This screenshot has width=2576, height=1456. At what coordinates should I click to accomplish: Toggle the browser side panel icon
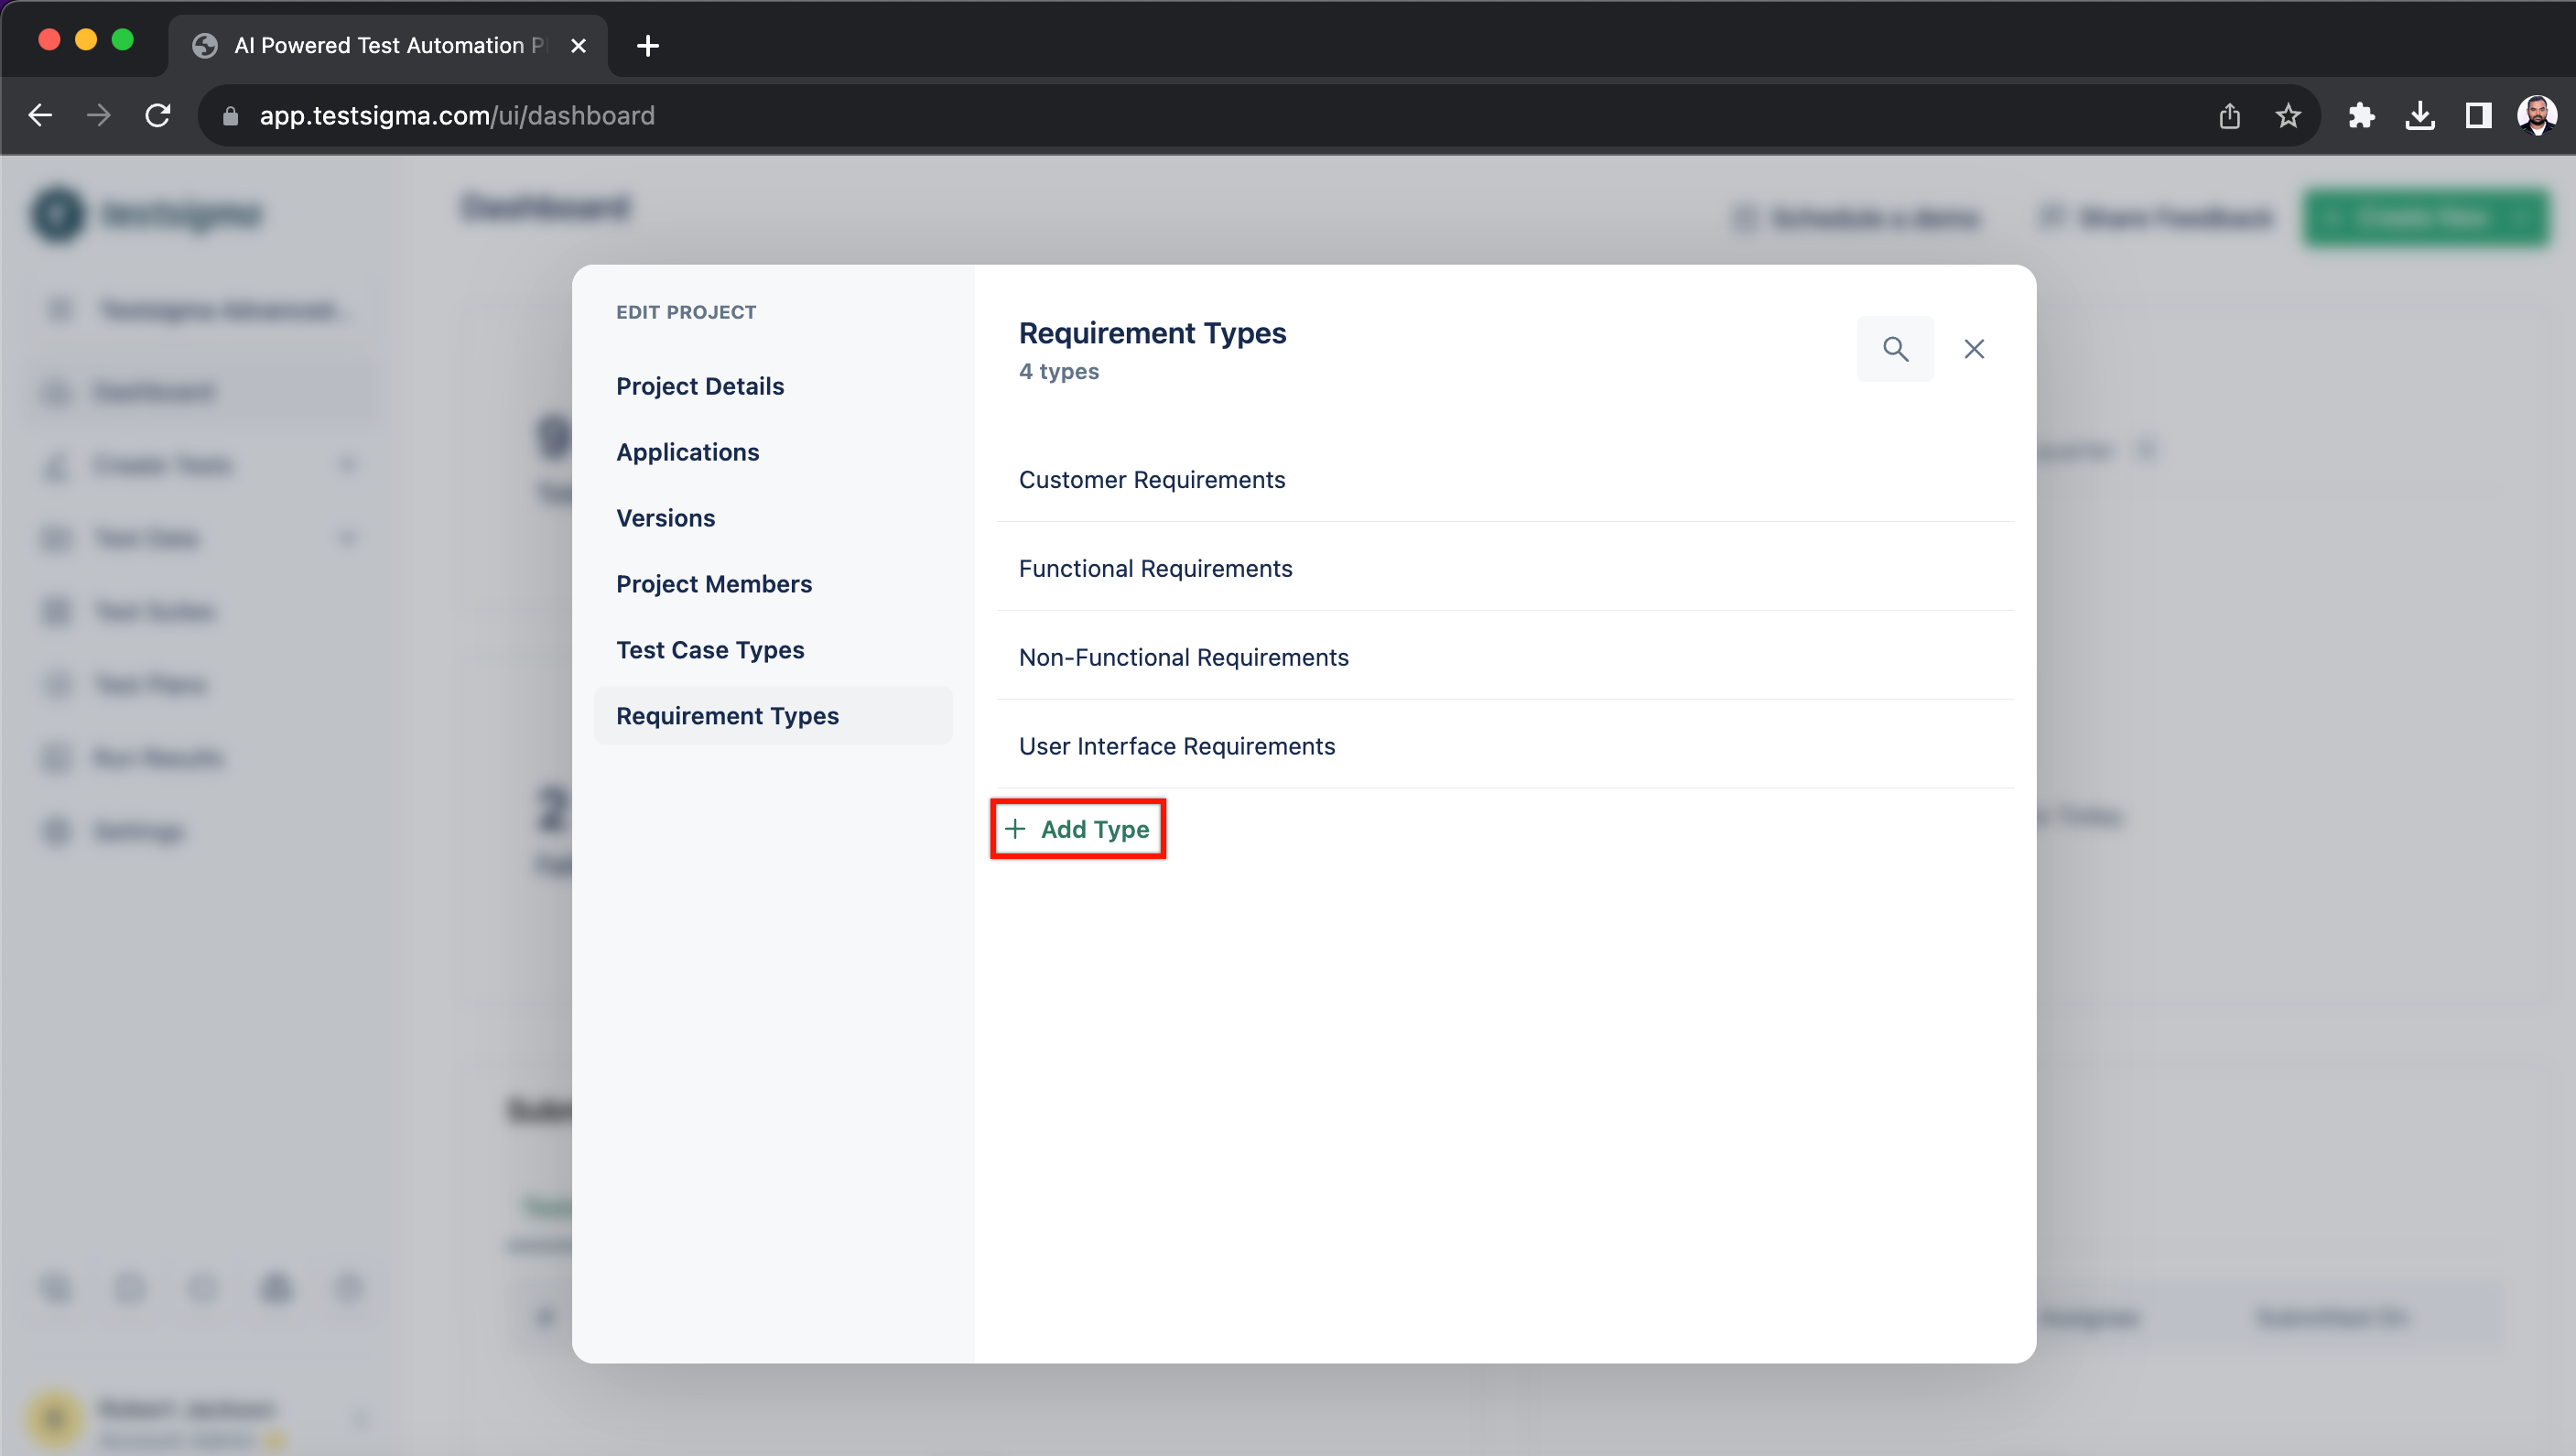click(x=2479, y=116)
